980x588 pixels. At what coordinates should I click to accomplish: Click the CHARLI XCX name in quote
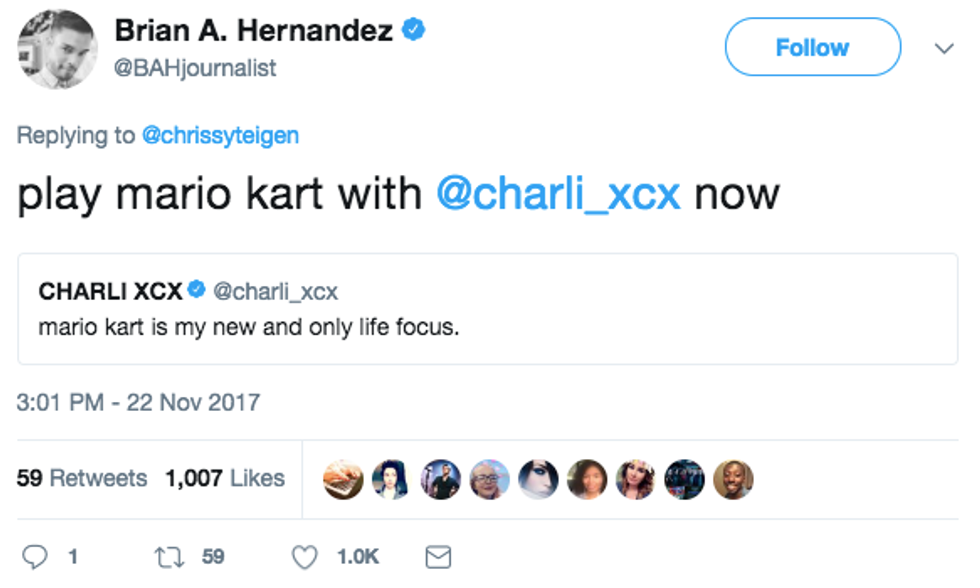click(x=110, y=291)
